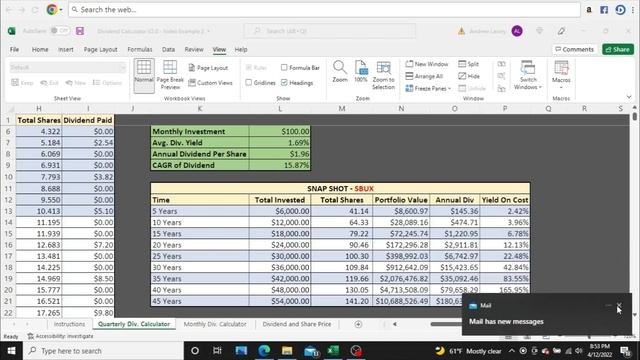Select the 25 Years row label
640x360 pixels.
[x=200, y=256]
